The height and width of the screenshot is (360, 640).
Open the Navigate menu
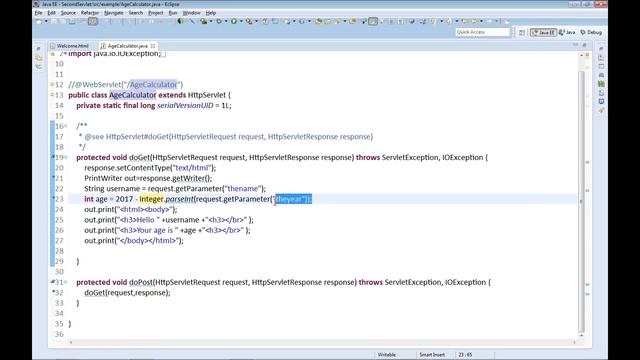tap(113, 13)
